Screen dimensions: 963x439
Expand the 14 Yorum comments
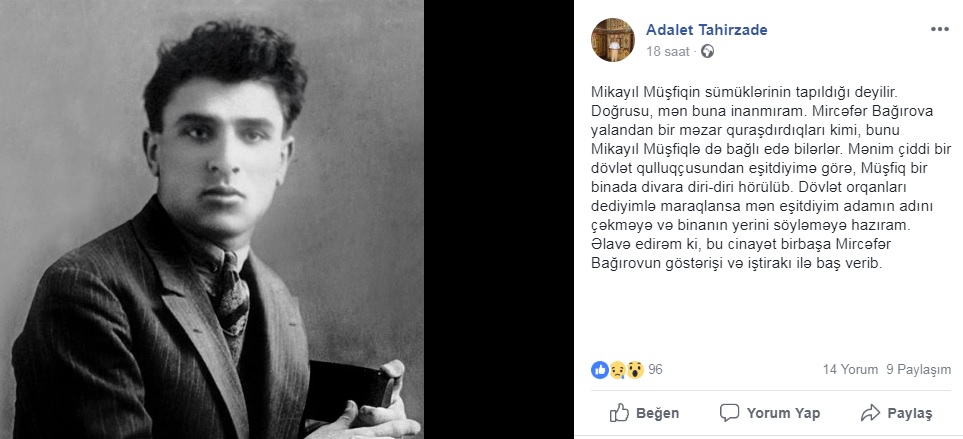850,370
